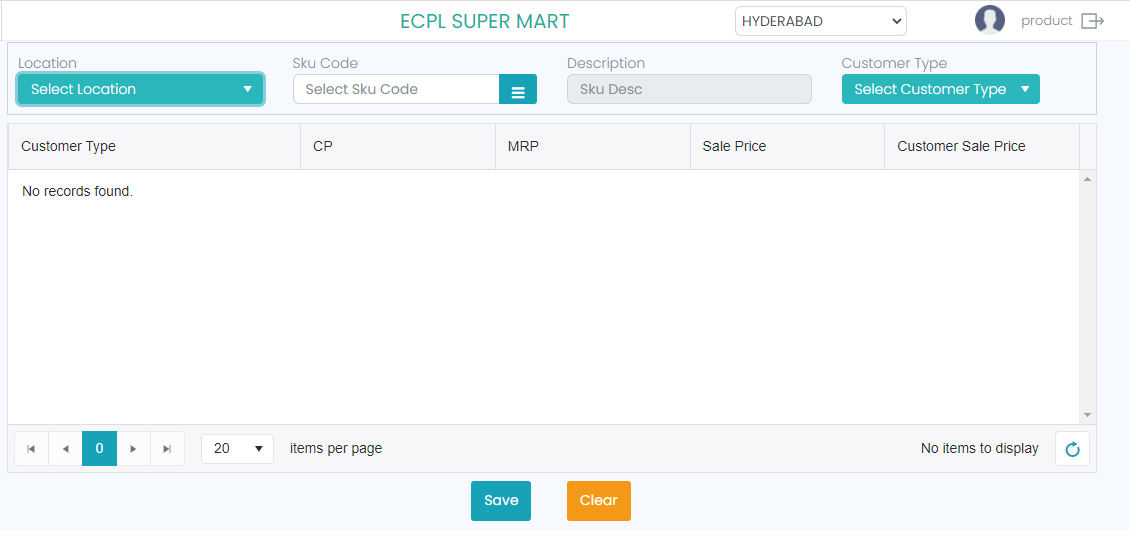Image resolution: width=1130 pixels, height=538 pixels.
Task: Go to the next page arrow
Action: [133, 449]
